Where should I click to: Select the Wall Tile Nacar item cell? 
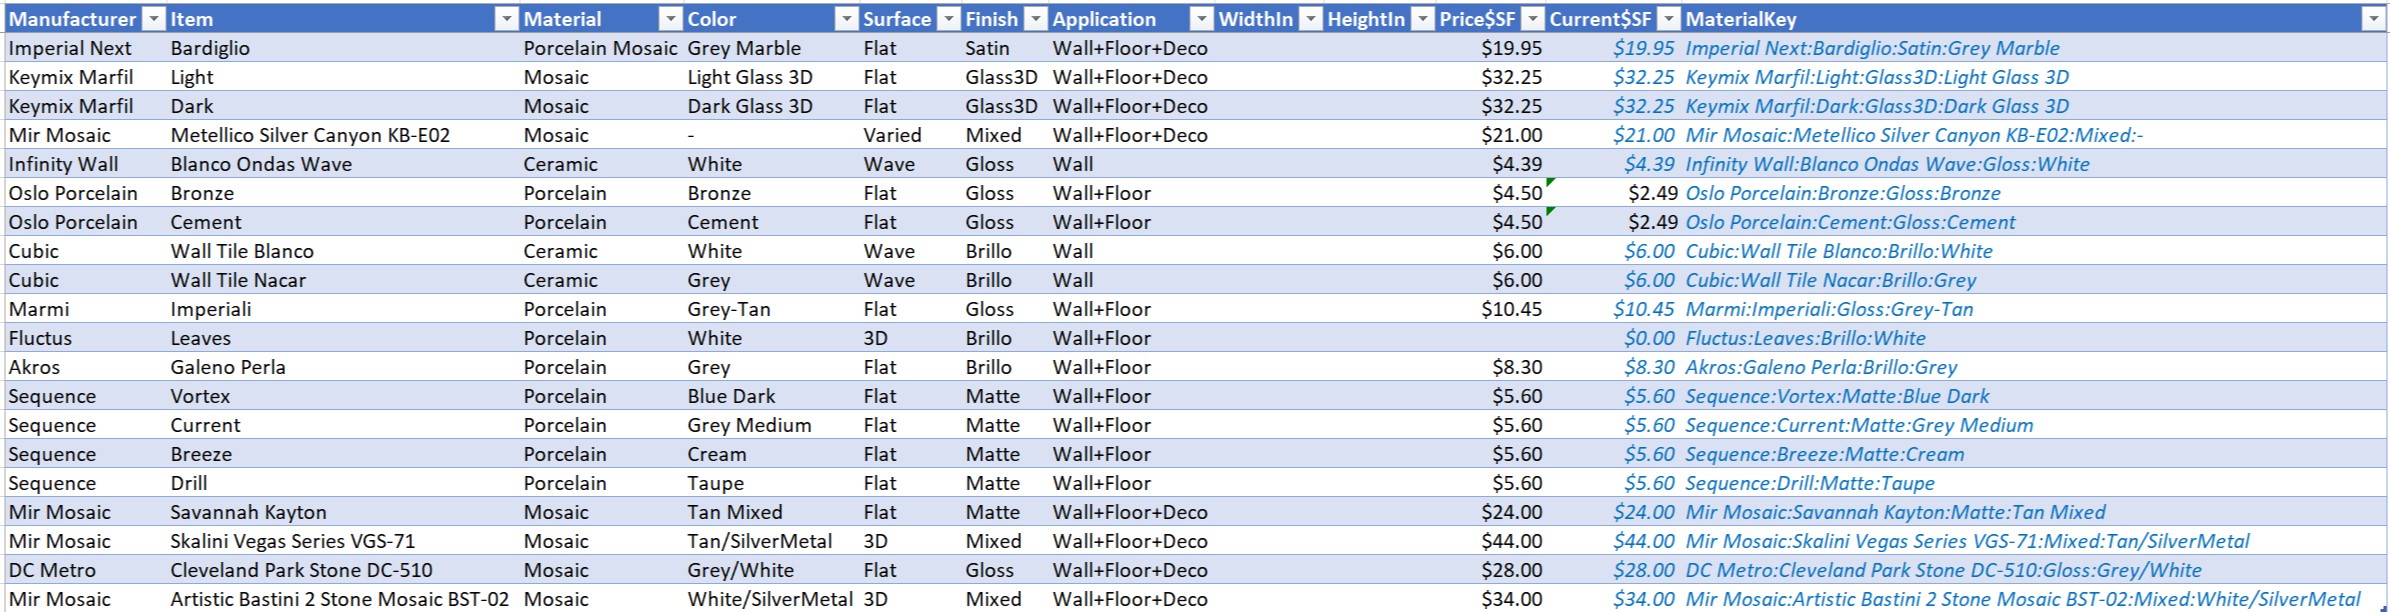(x=343, y=280)
